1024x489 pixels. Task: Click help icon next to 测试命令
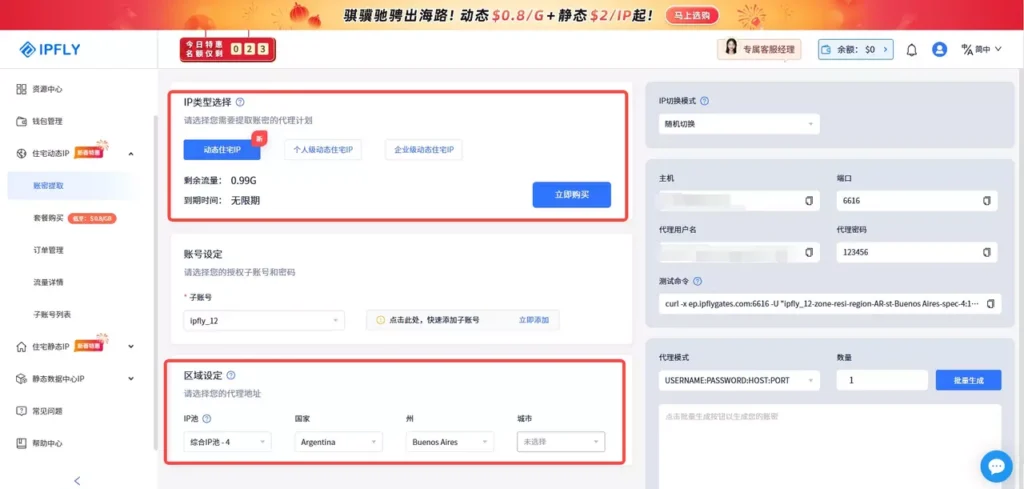pos(697,281)
